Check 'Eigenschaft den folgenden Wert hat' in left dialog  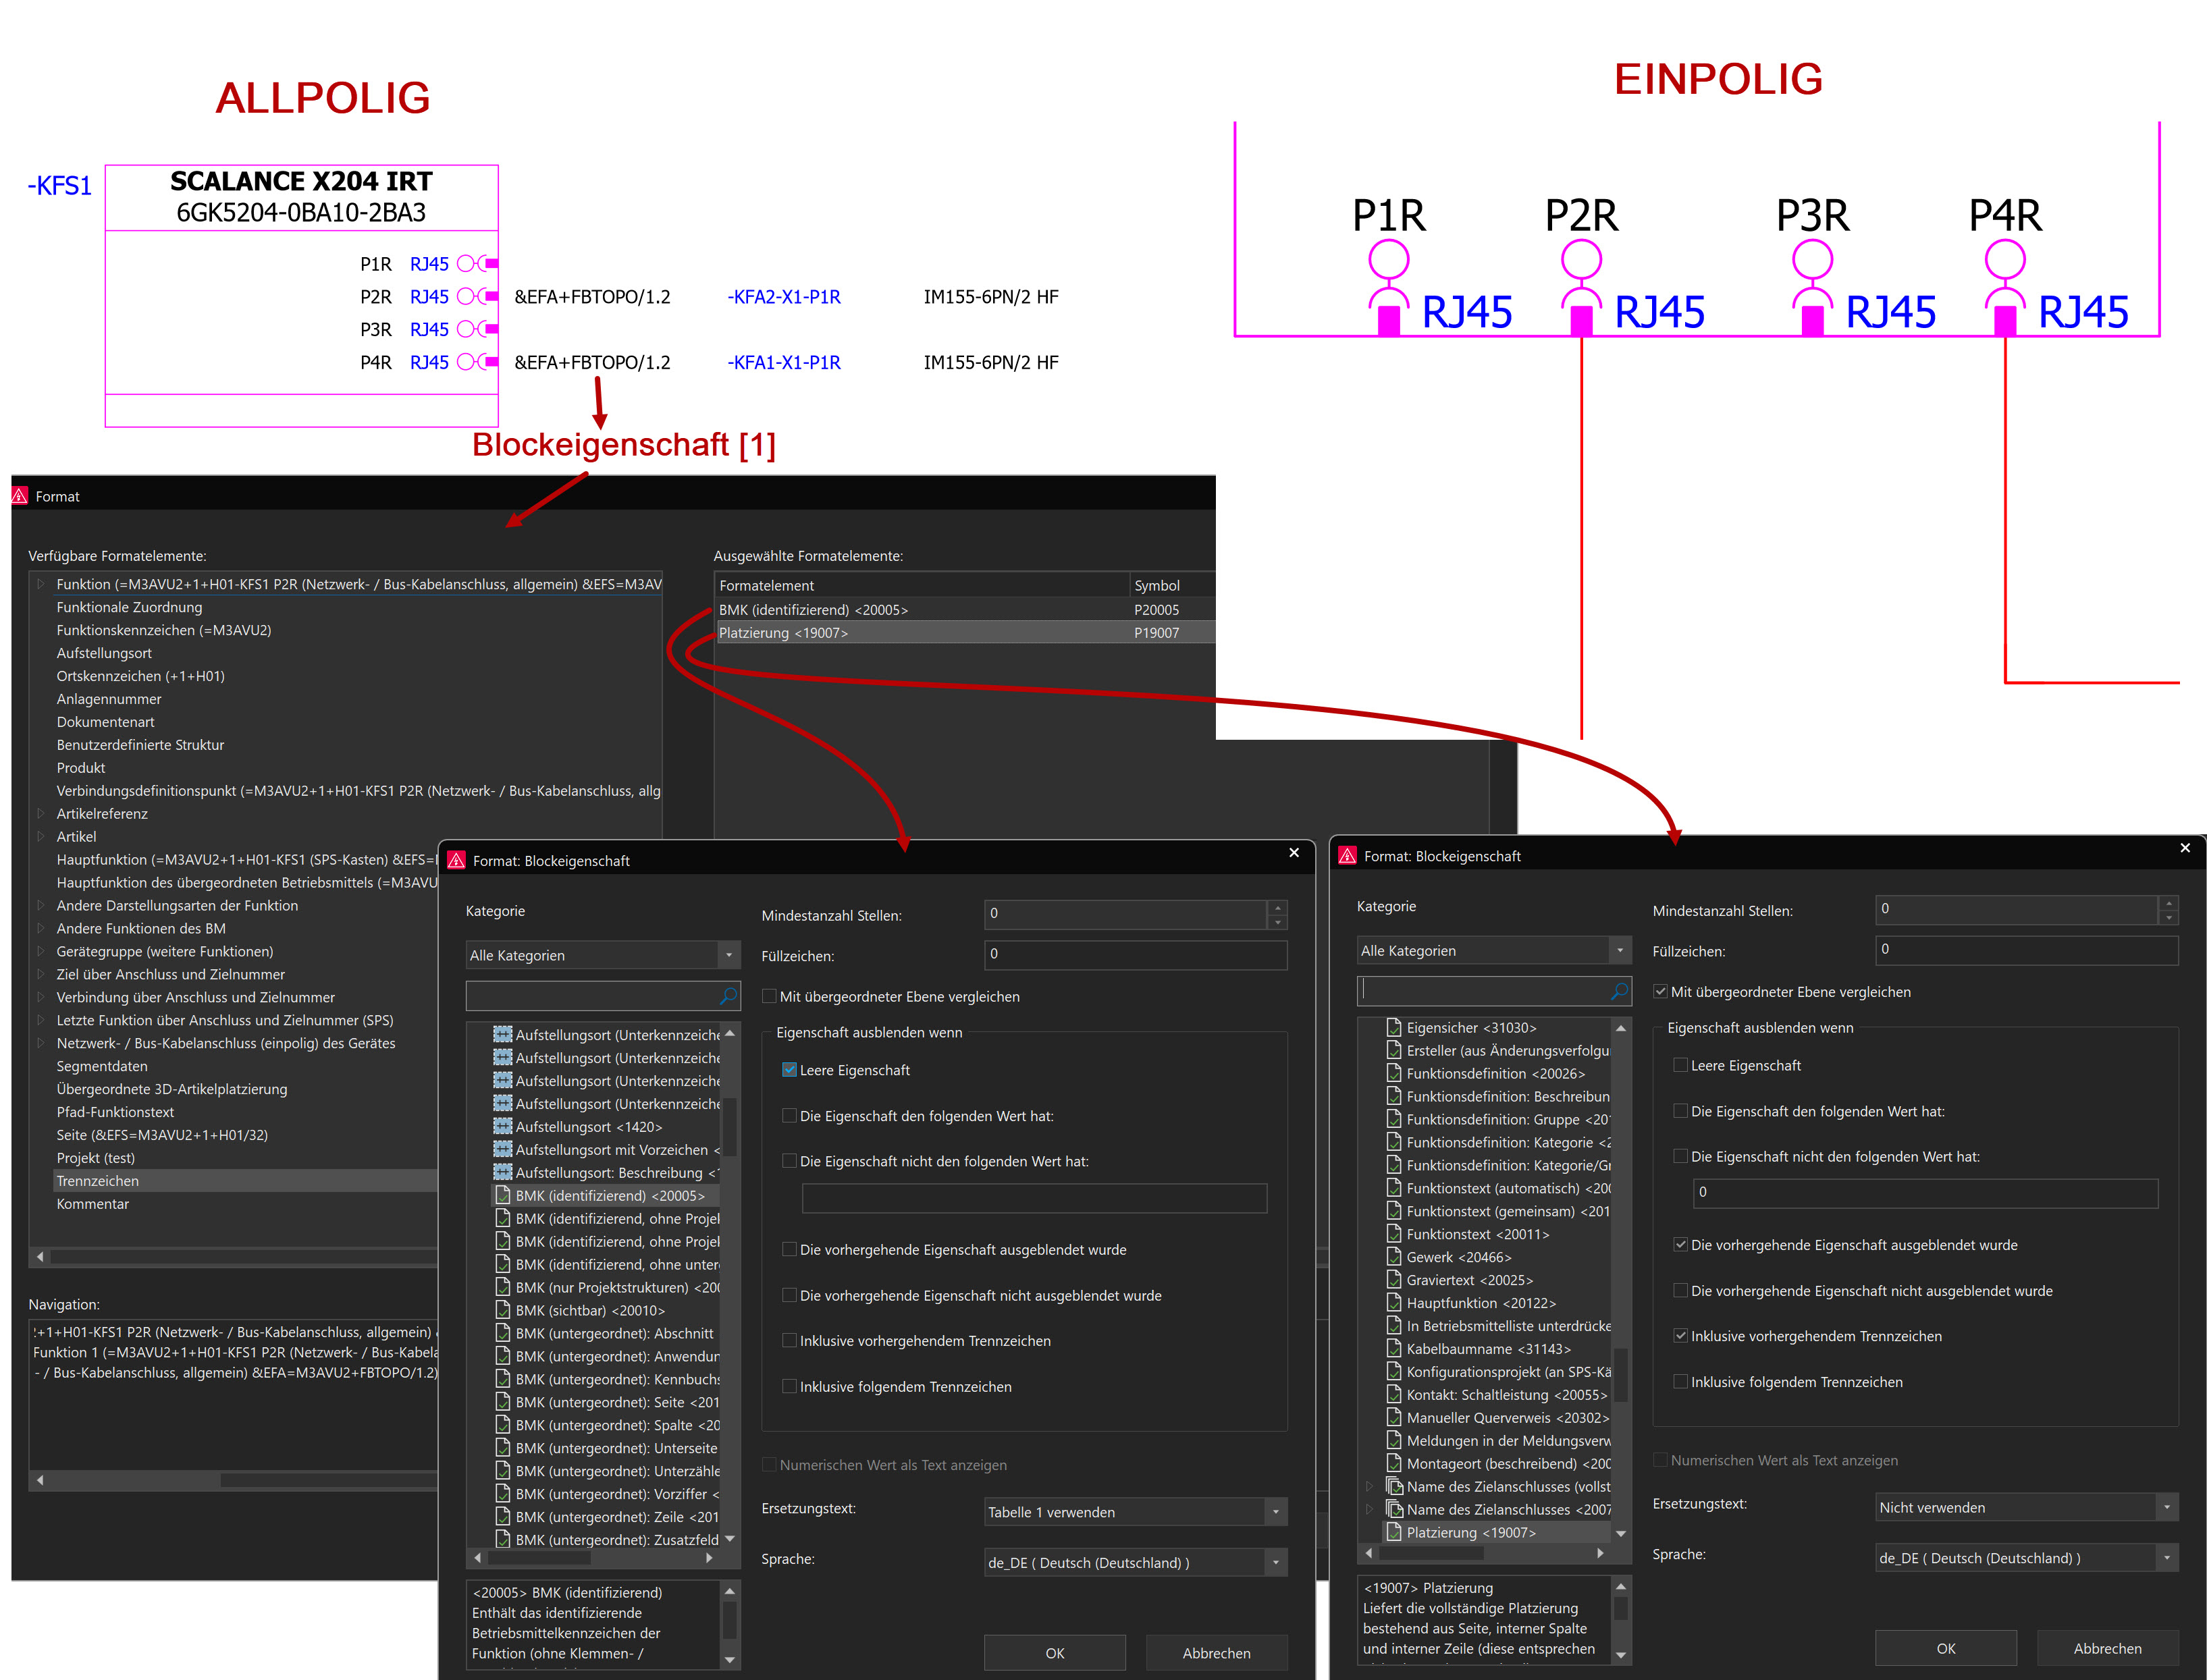click(x=789, y=1116)
